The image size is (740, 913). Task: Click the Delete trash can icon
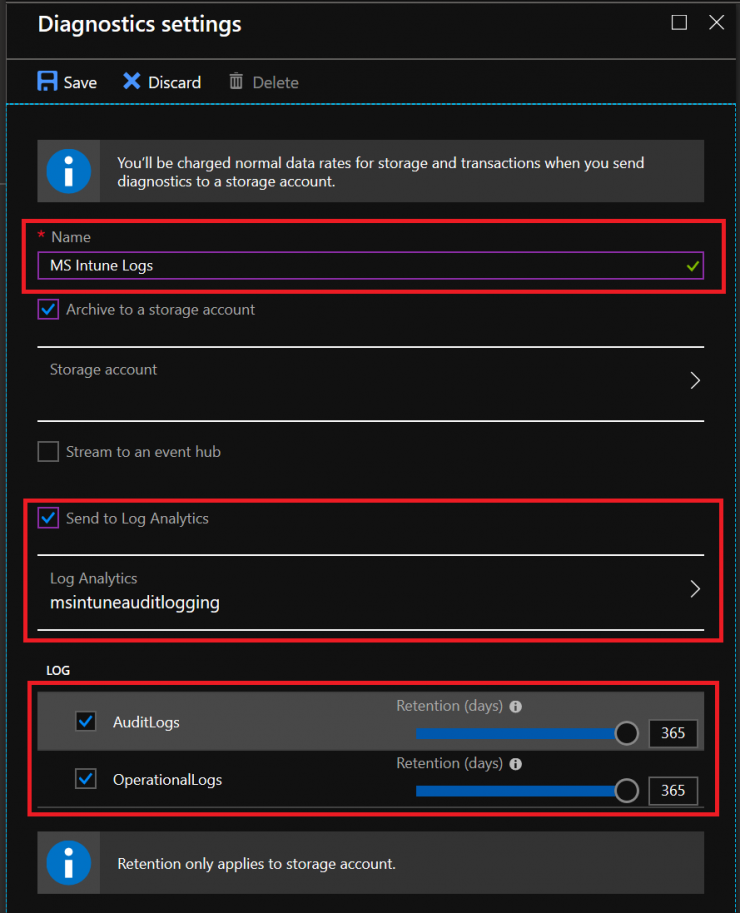pos(236,82)
